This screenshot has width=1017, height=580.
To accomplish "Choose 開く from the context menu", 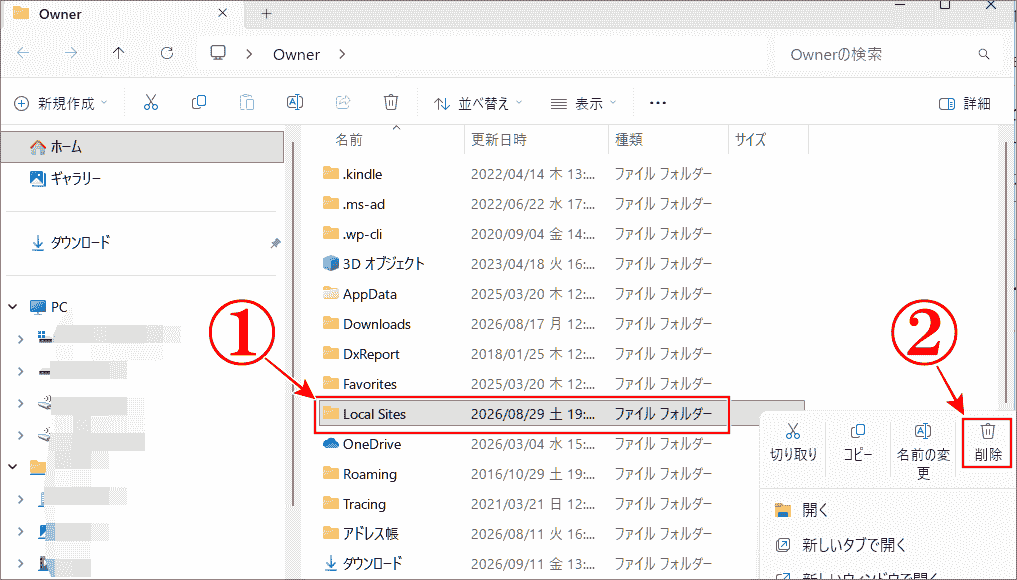I will click(802, 510).
